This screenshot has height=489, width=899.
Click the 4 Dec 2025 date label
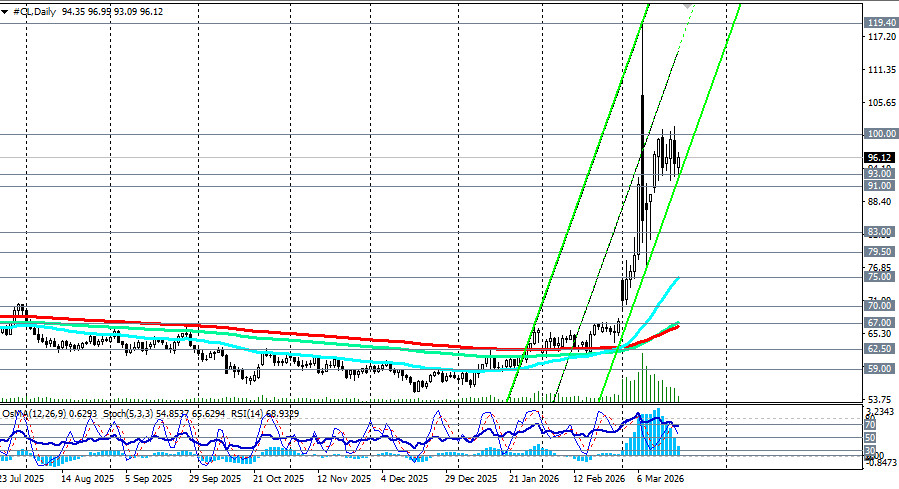click(x=404, y=479)
